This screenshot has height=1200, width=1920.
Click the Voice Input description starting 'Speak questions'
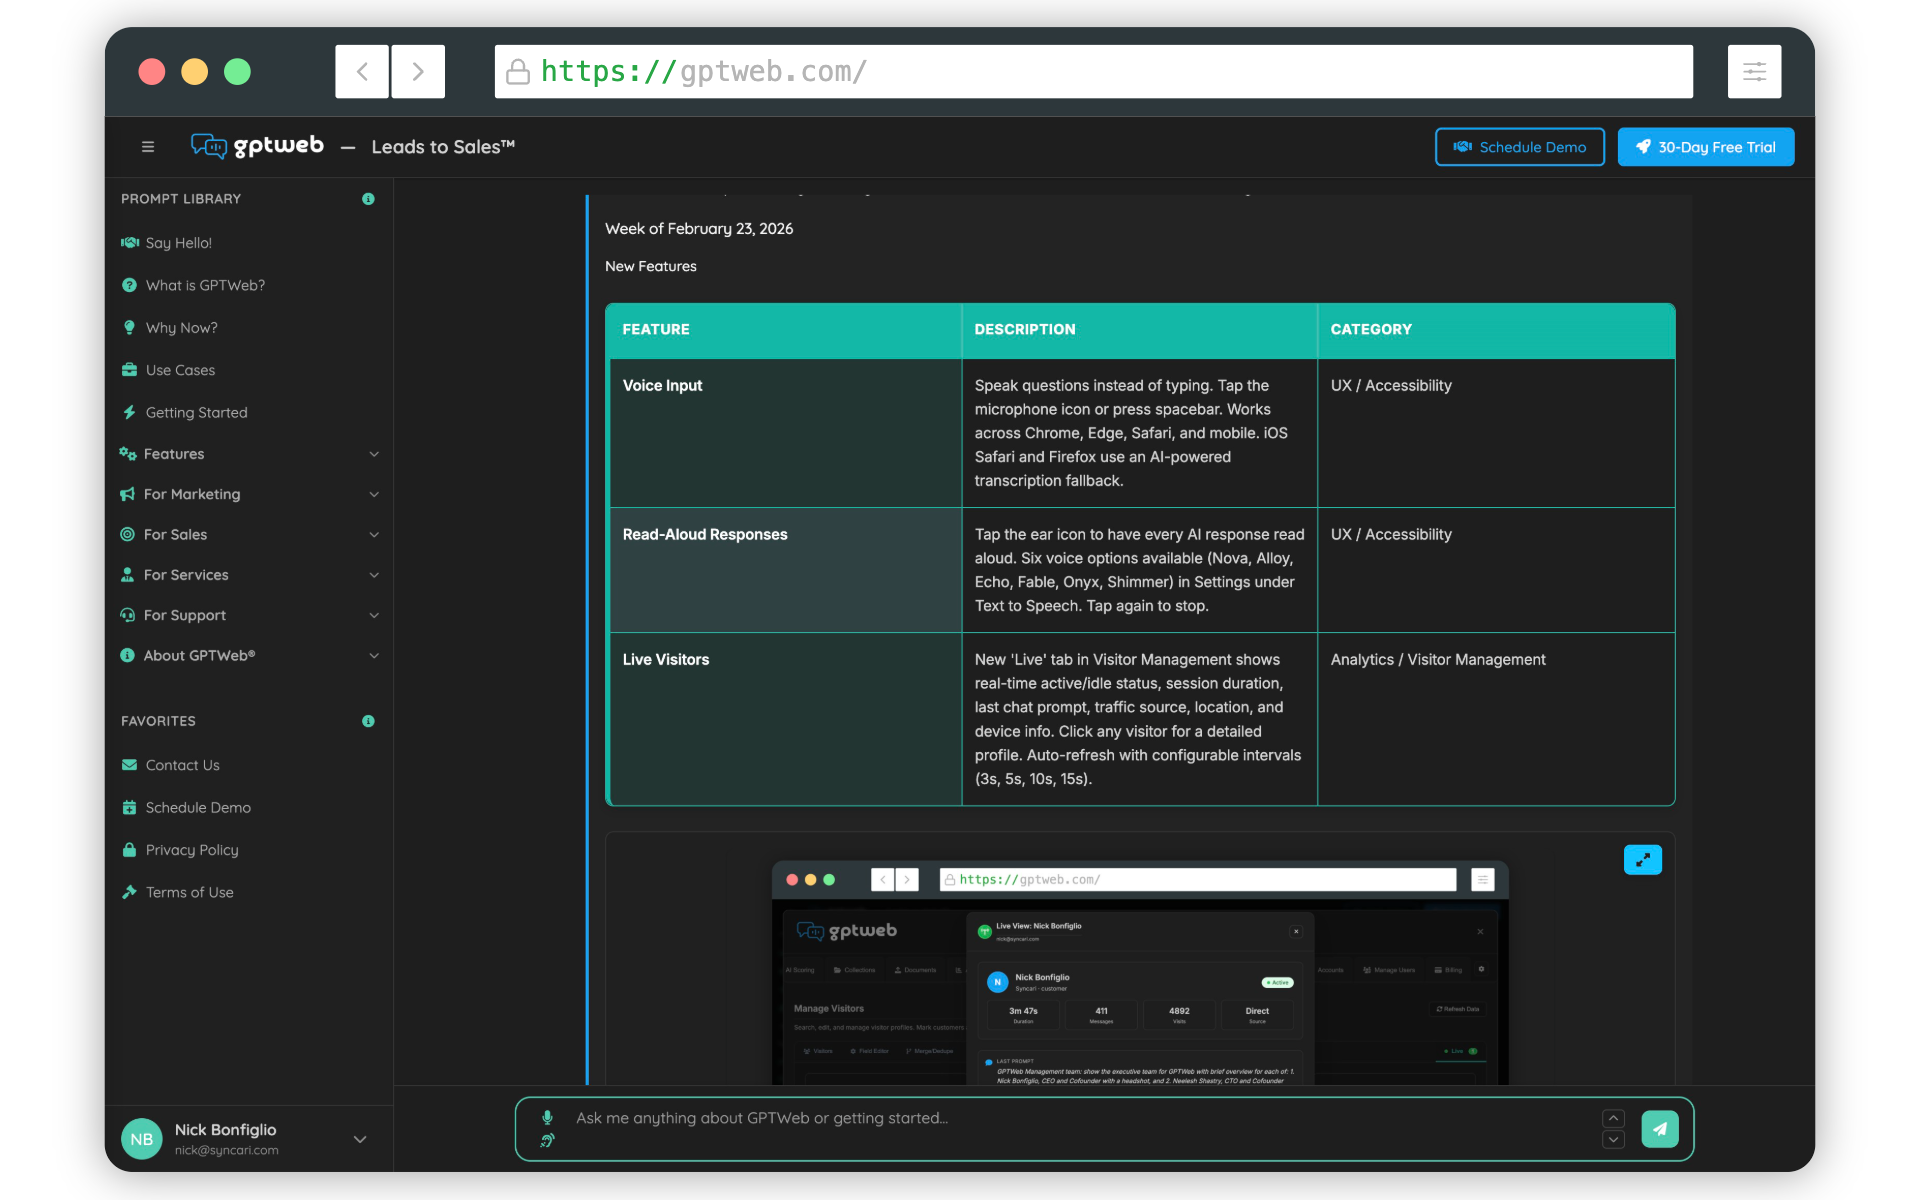coord(1131,433)
